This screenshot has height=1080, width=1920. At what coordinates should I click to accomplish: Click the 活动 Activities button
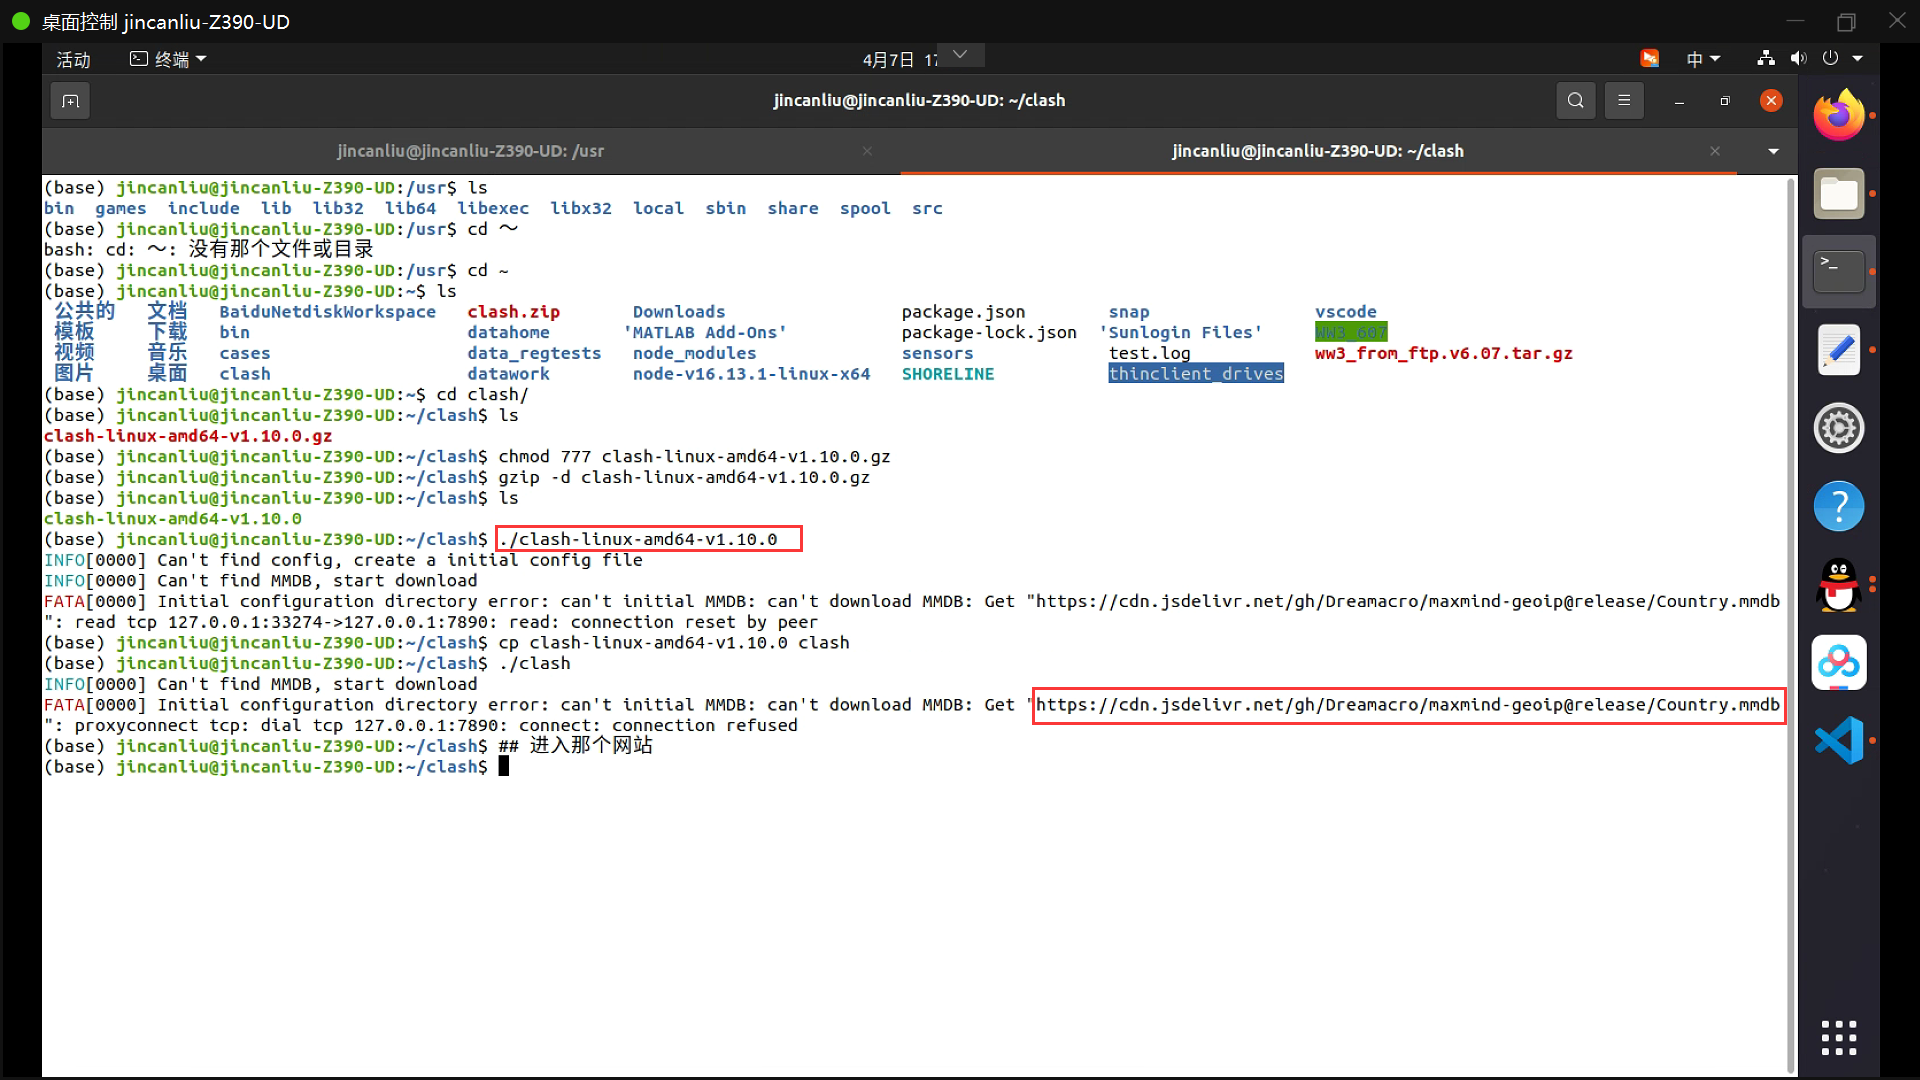(x=73, y=59)
